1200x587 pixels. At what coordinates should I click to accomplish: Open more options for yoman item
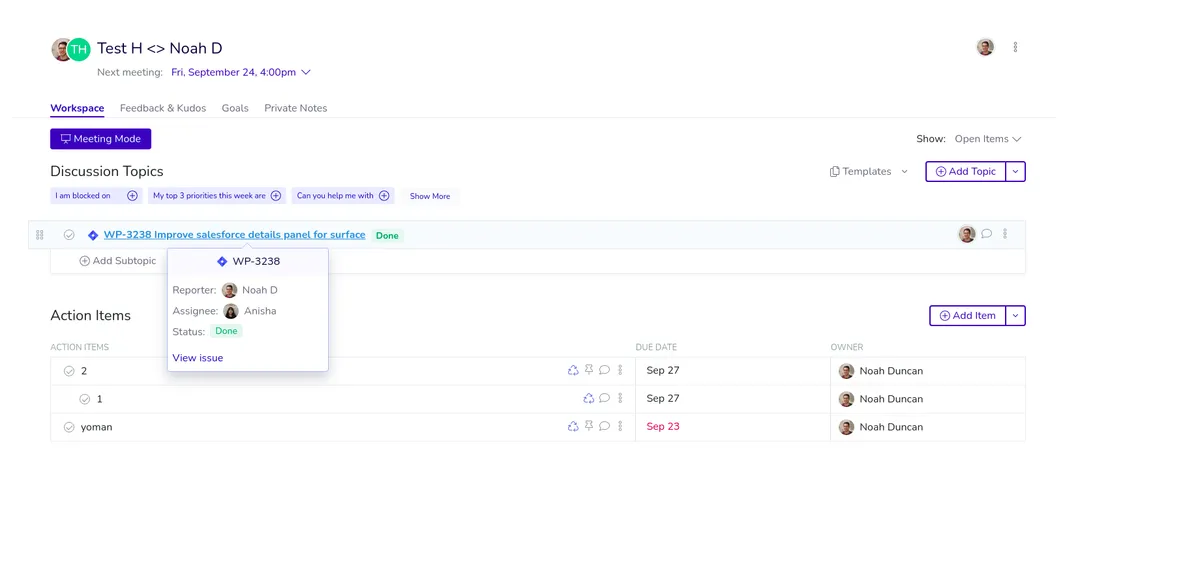(x=620, y=426)
